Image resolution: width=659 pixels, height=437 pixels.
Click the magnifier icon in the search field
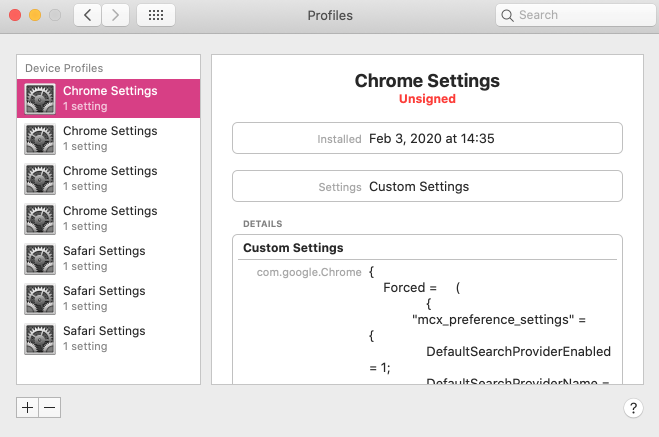pos(507,16)
